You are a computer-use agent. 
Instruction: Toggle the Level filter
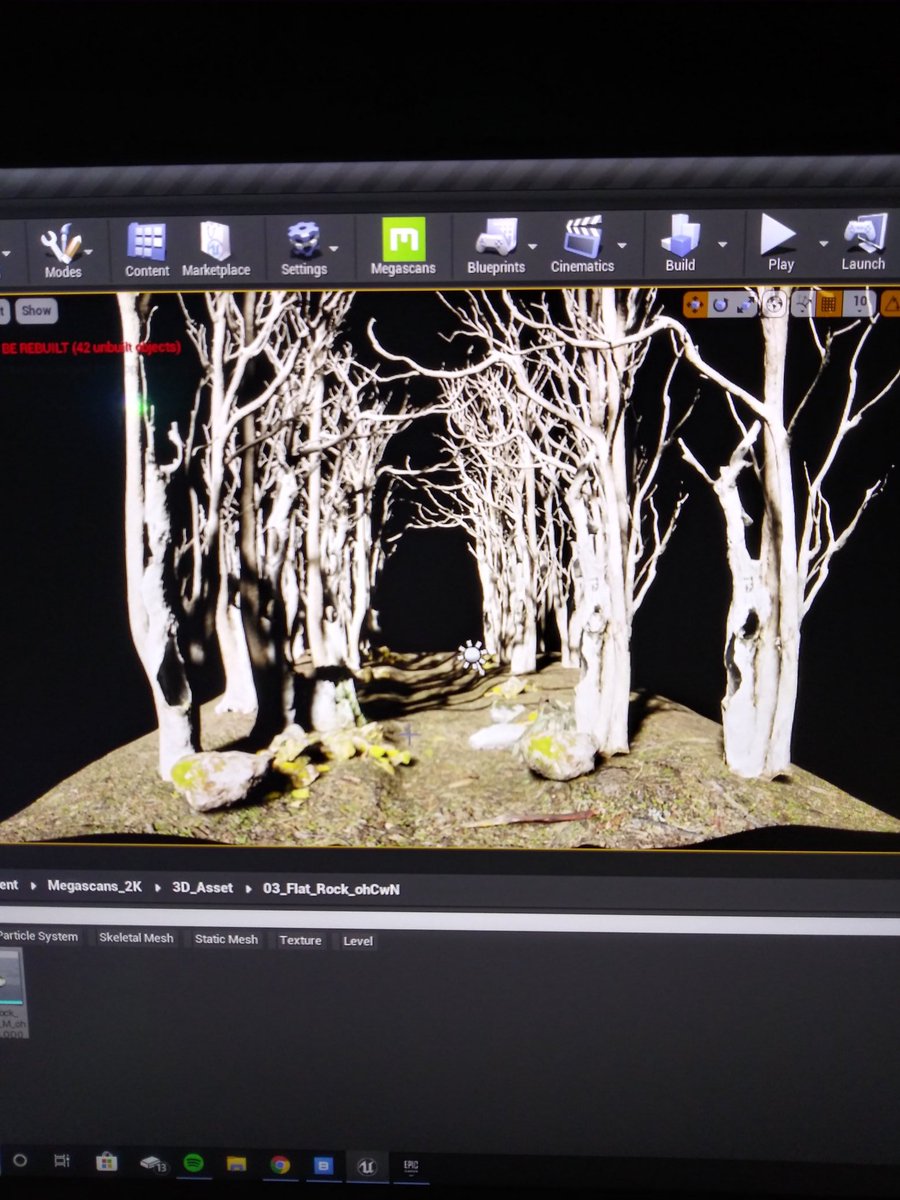pyautogui.click(x=358, y=941)
